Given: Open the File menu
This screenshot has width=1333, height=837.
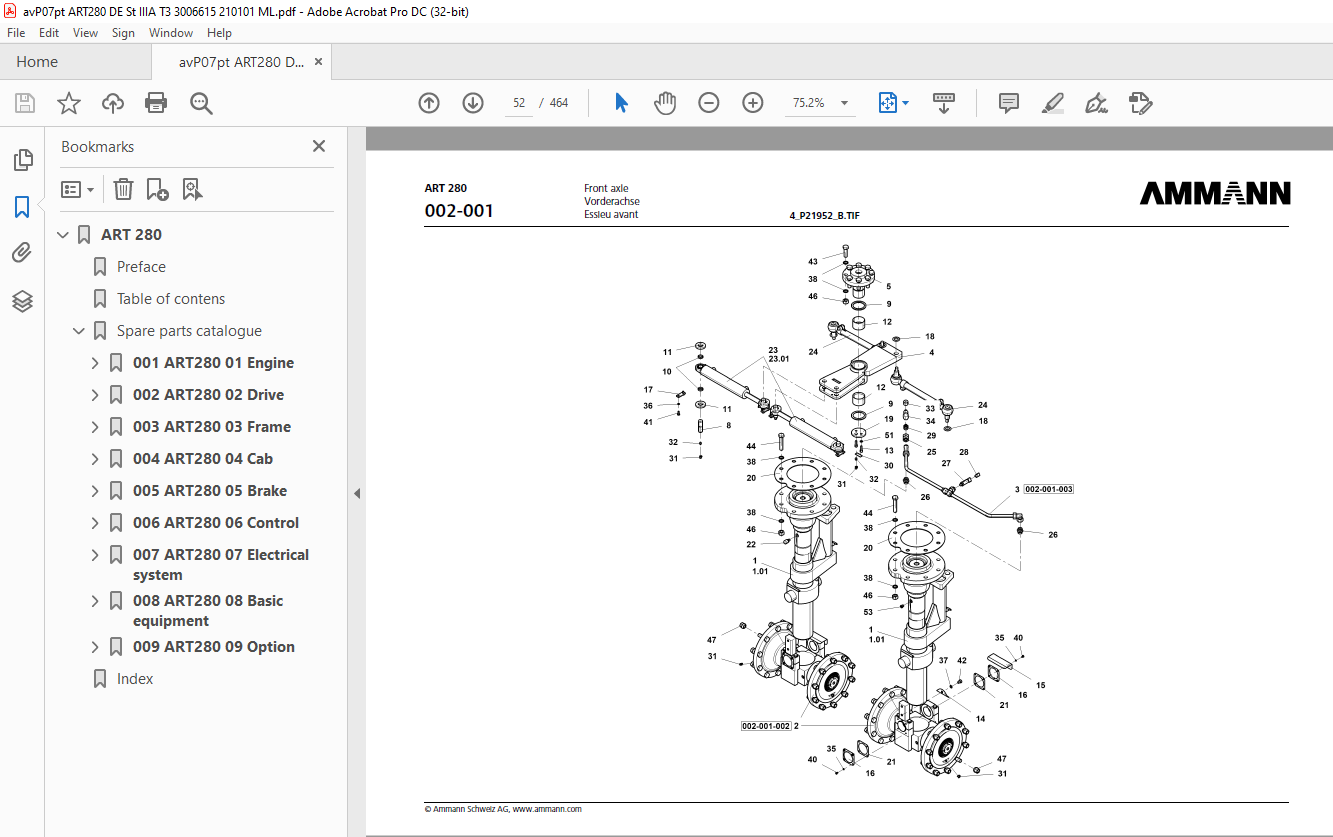Looking at the screenshot, I should point(16,33).
